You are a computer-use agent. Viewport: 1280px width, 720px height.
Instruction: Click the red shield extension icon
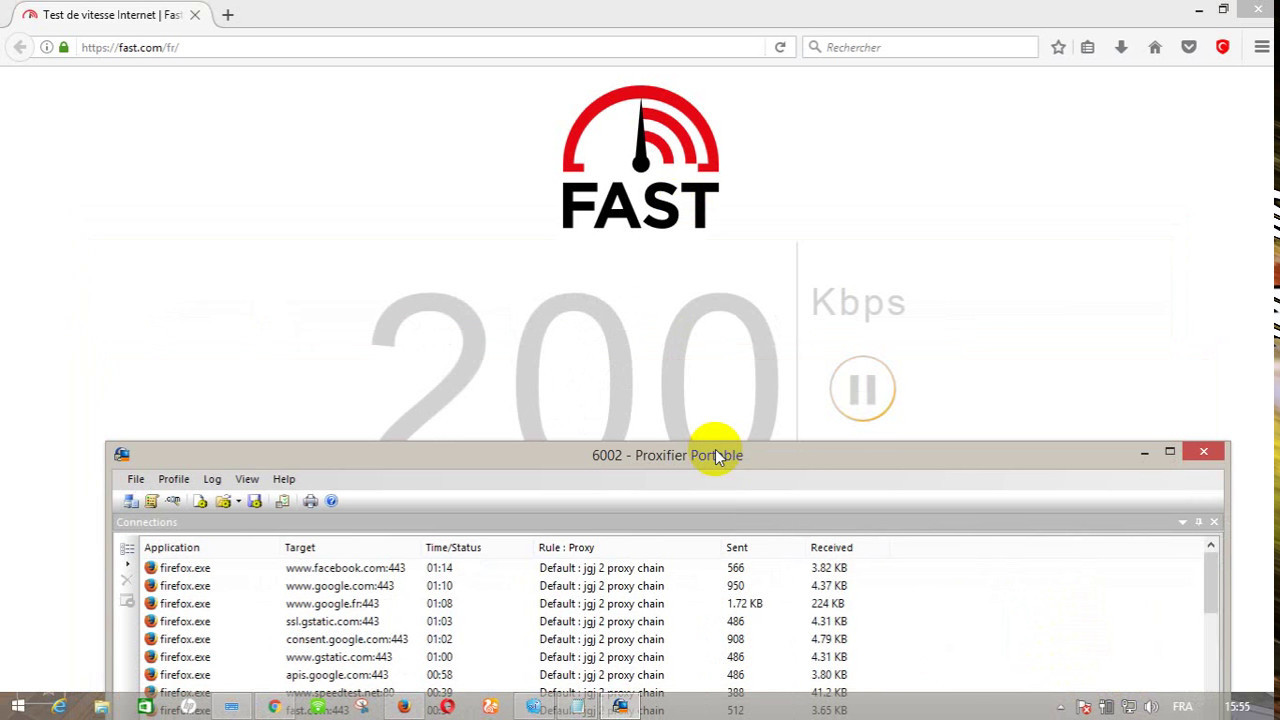point(1222,47)
